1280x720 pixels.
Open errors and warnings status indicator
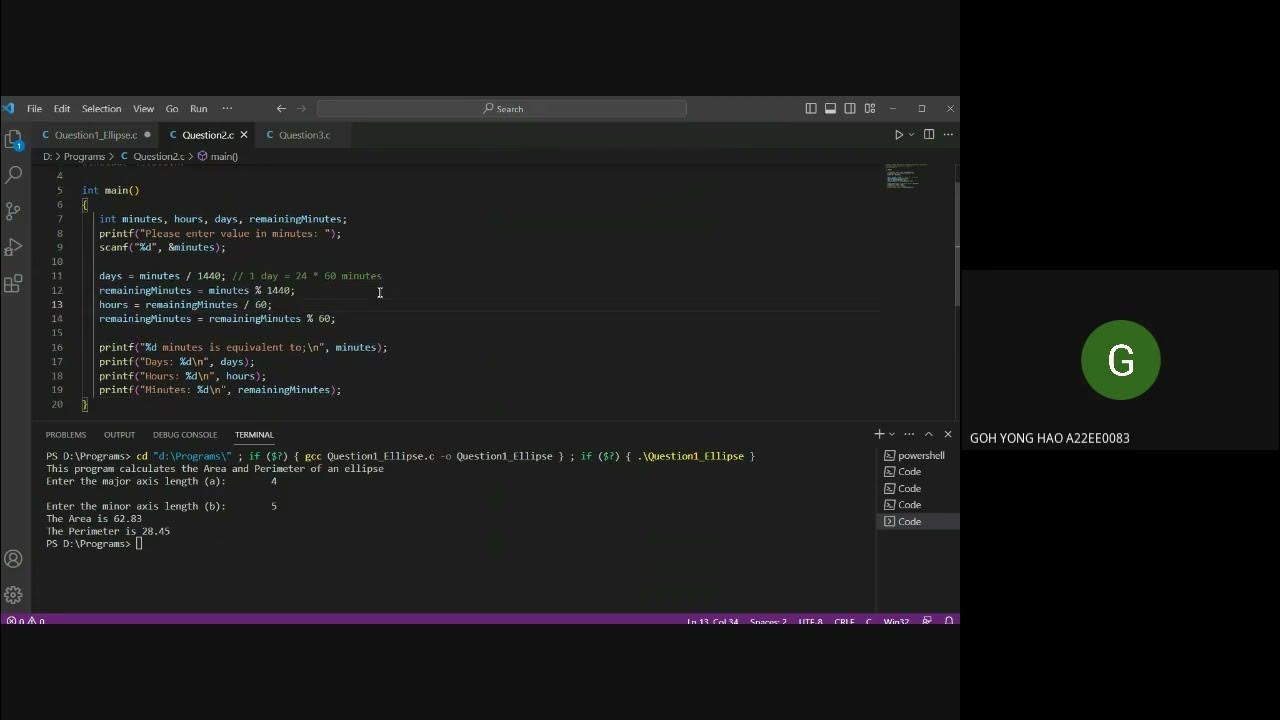pos(26,621)
